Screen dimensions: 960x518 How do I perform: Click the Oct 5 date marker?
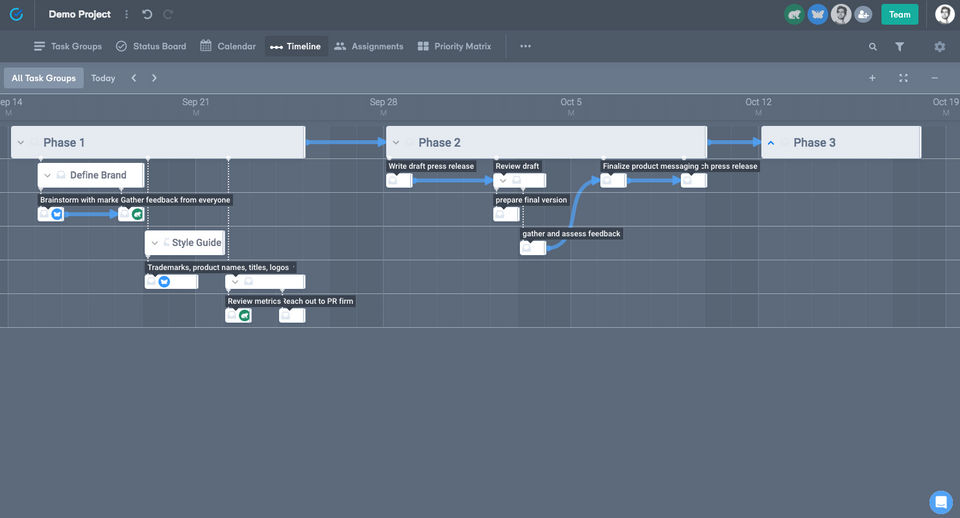click(571, 102)
